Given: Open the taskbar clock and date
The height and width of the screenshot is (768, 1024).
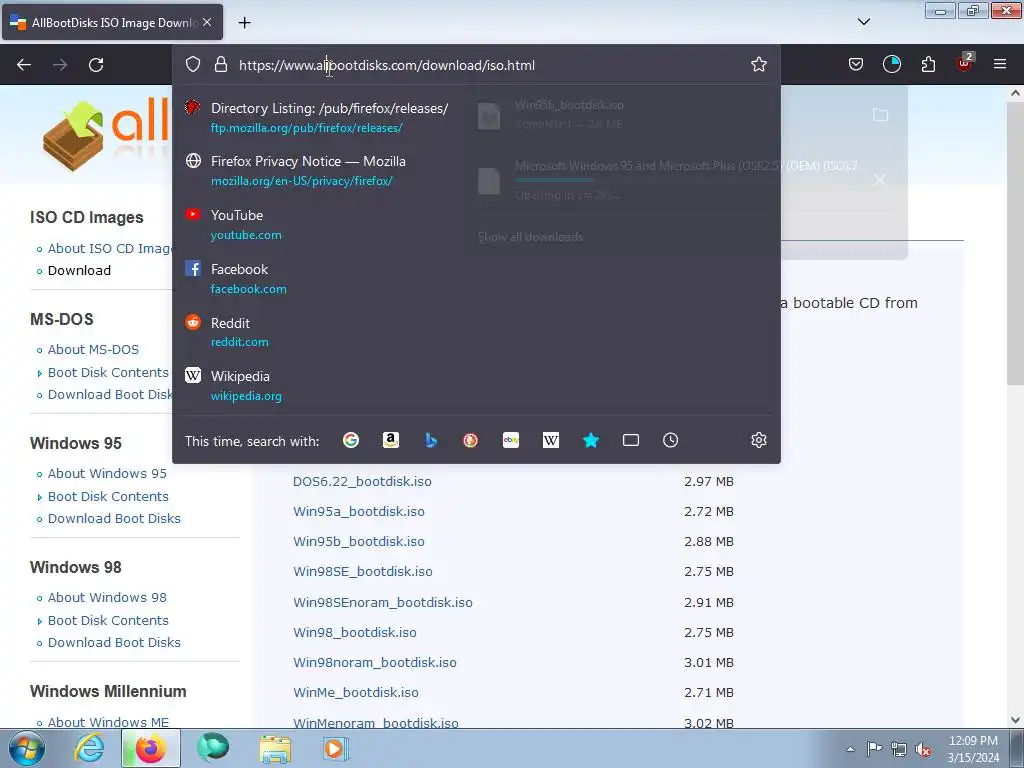Looking at the screenshot, I should [x=973, y=749].
